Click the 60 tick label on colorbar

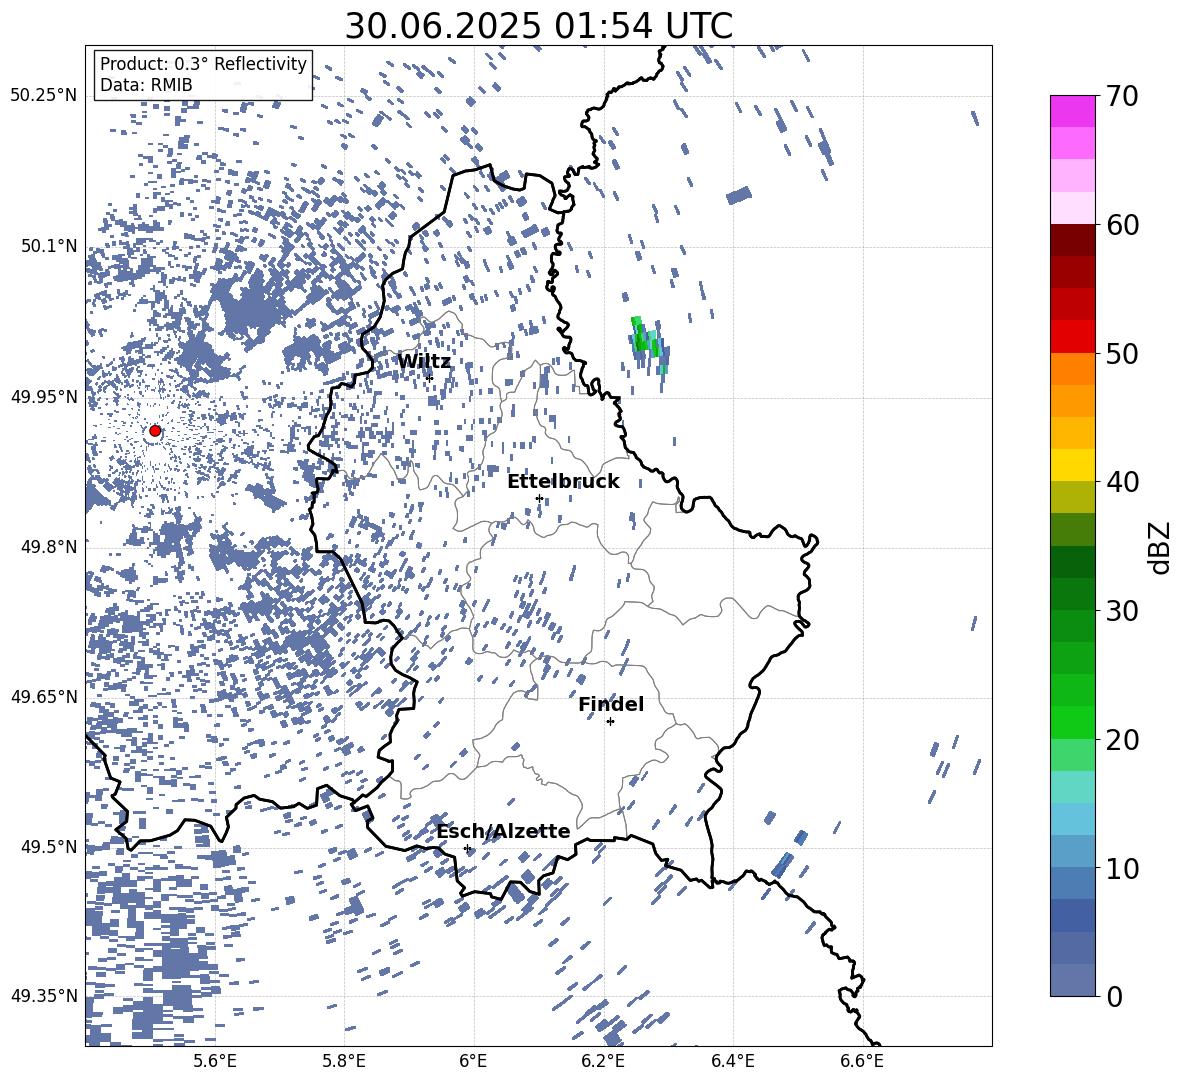(x=1122, y=225)
